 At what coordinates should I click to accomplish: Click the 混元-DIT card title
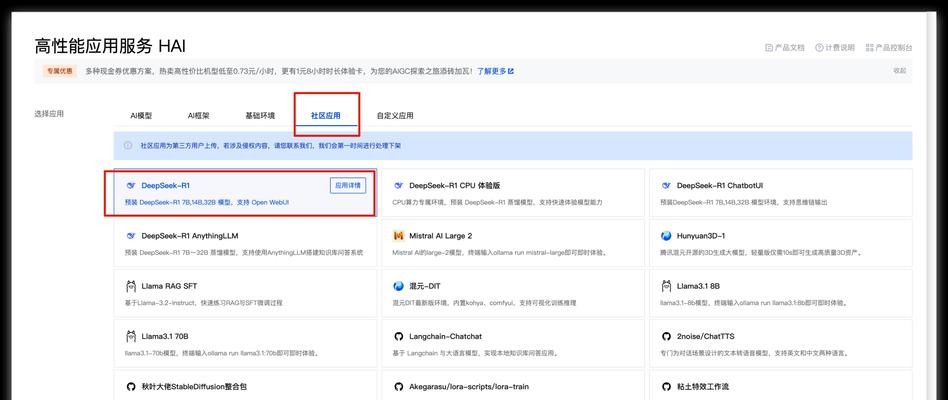click(x=425, y=286)
